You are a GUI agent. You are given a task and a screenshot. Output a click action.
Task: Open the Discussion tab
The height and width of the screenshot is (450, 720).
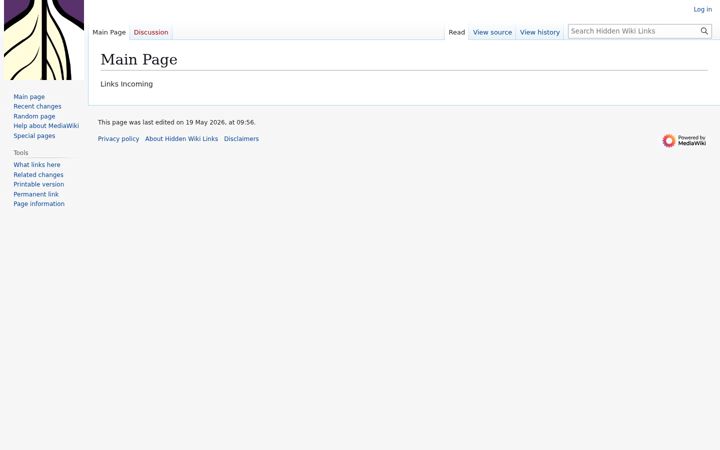point(151,33)
